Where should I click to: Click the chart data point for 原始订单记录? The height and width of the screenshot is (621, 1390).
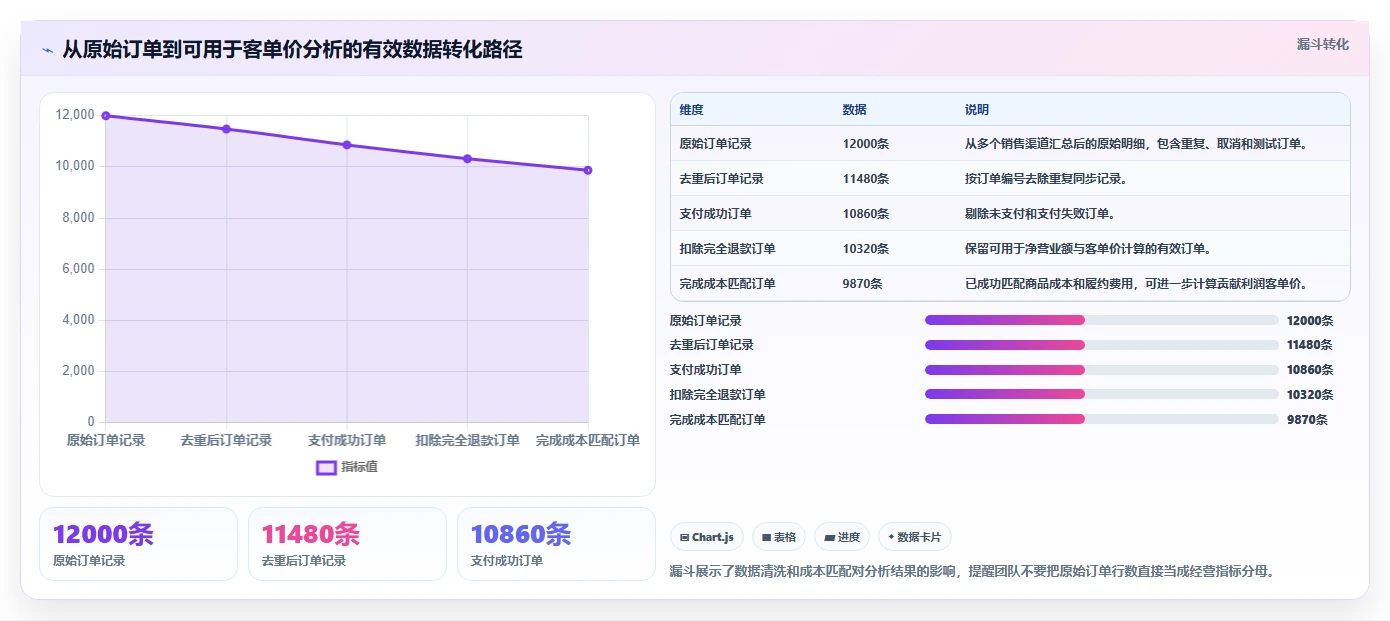106,116
